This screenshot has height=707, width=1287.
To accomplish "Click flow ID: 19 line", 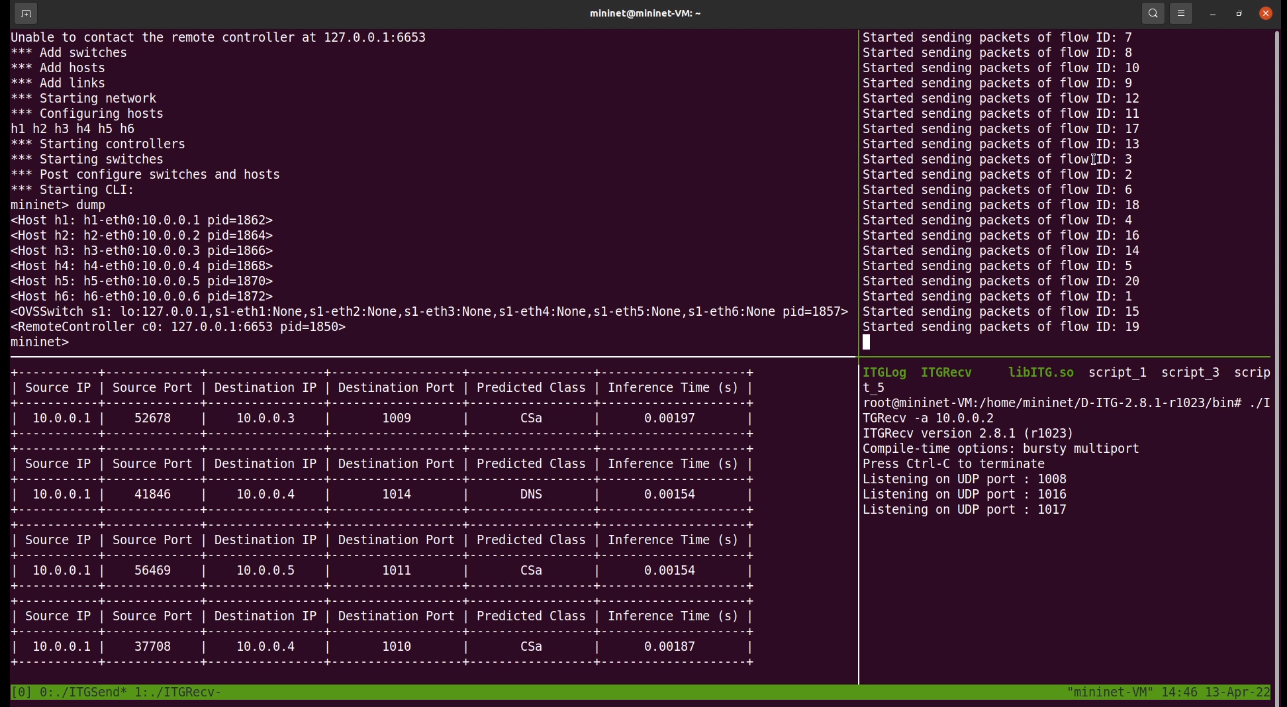I will tap(1001, 327).
